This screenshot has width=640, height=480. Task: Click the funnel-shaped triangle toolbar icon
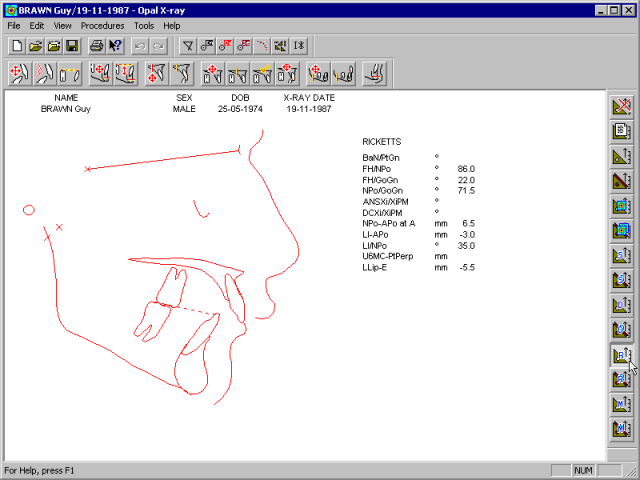pyautogui.click(x=188, y=46)
